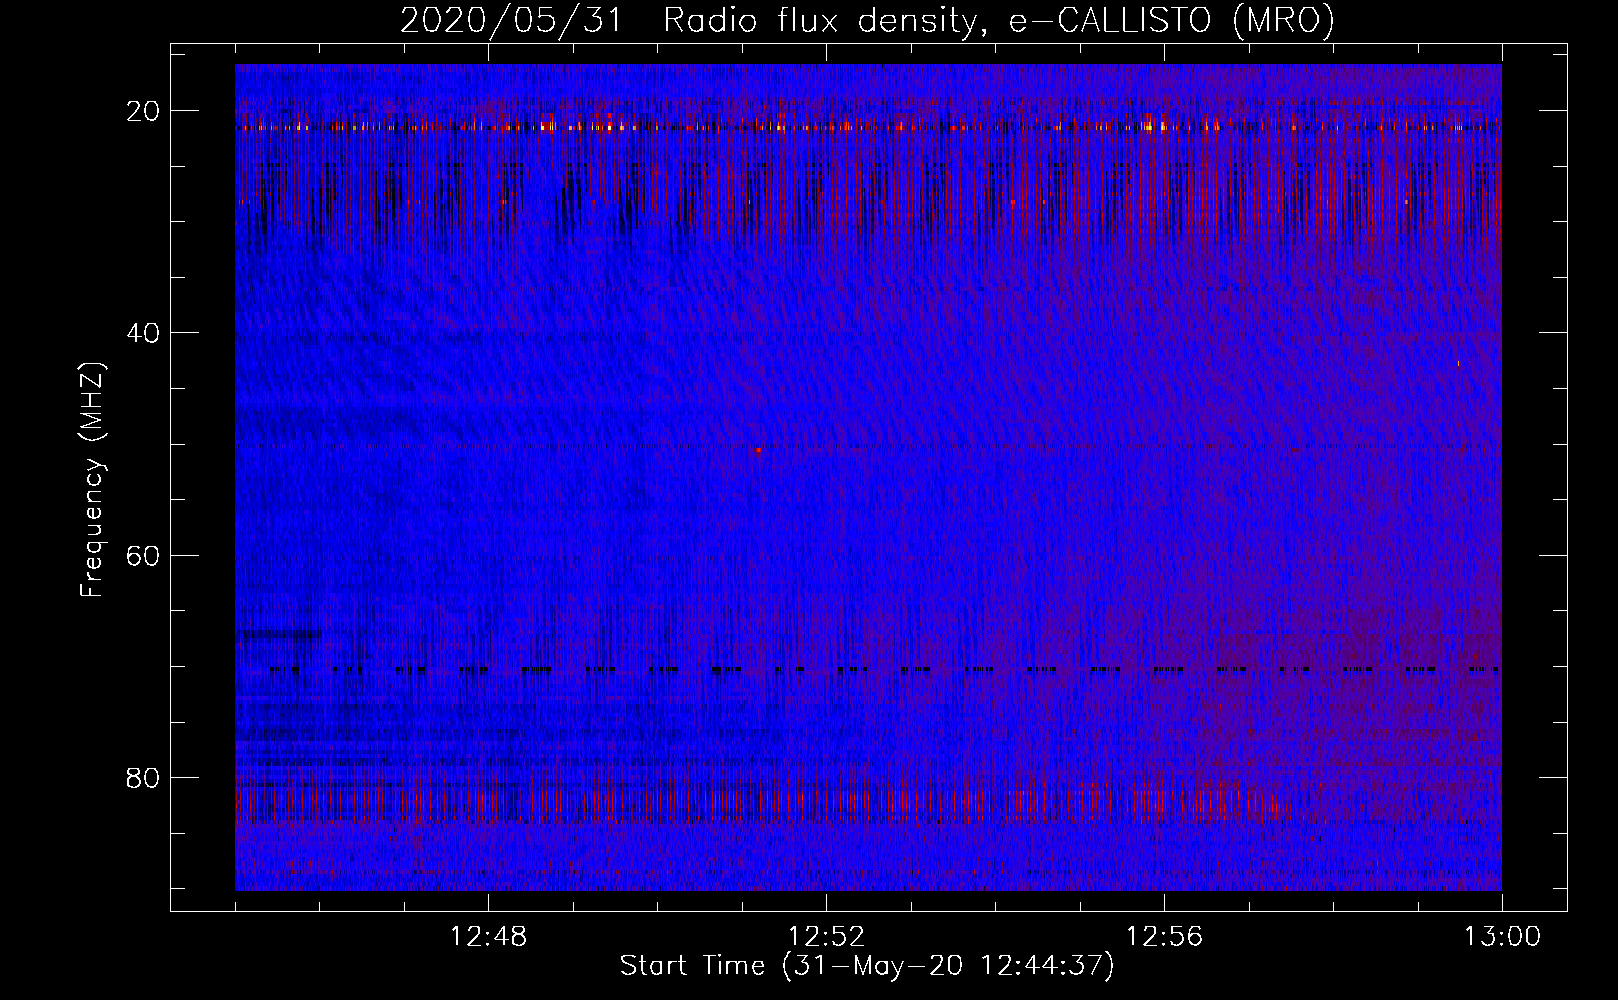Click the '60' frequency tick label
Image resolution: width=1618 pixels, height=1000 pixels.
tap(144, 555)
